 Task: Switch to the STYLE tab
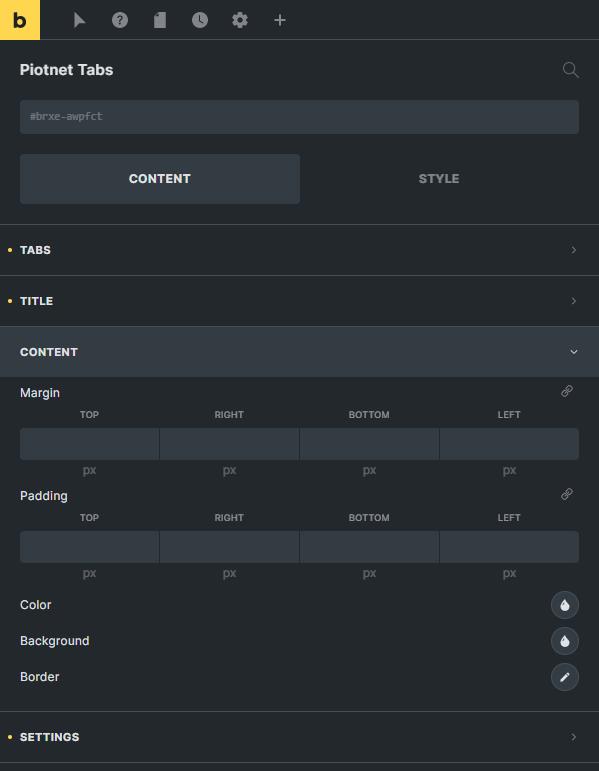pyautogui.click(x=439, y=179)
